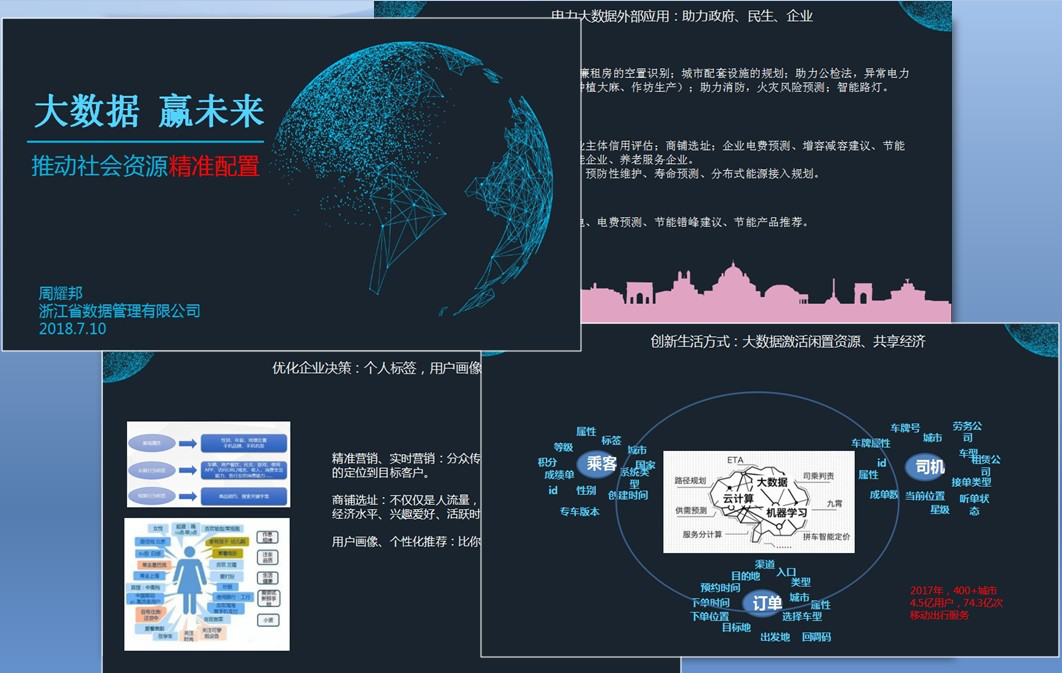
Task: Select the line starting 廉租房的空置识别
Action: click(744, 73)
